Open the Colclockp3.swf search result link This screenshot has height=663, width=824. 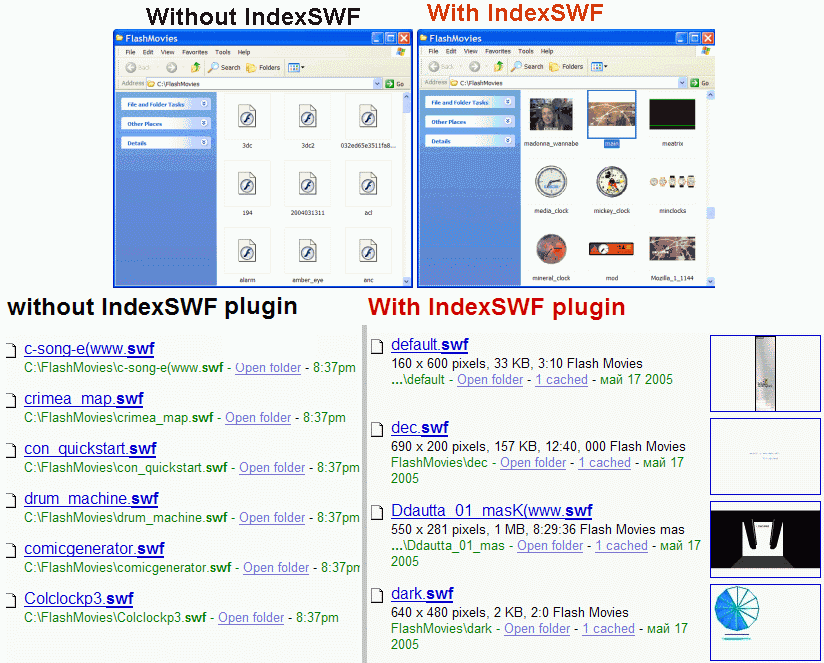[79, 598]
